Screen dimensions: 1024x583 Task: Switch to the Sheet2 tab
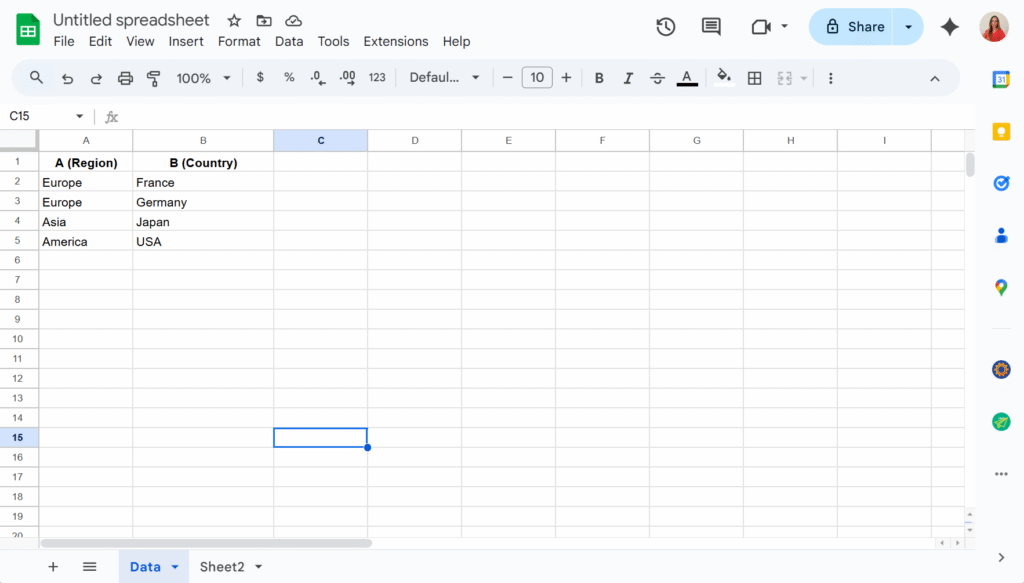(x=222, y=567)
